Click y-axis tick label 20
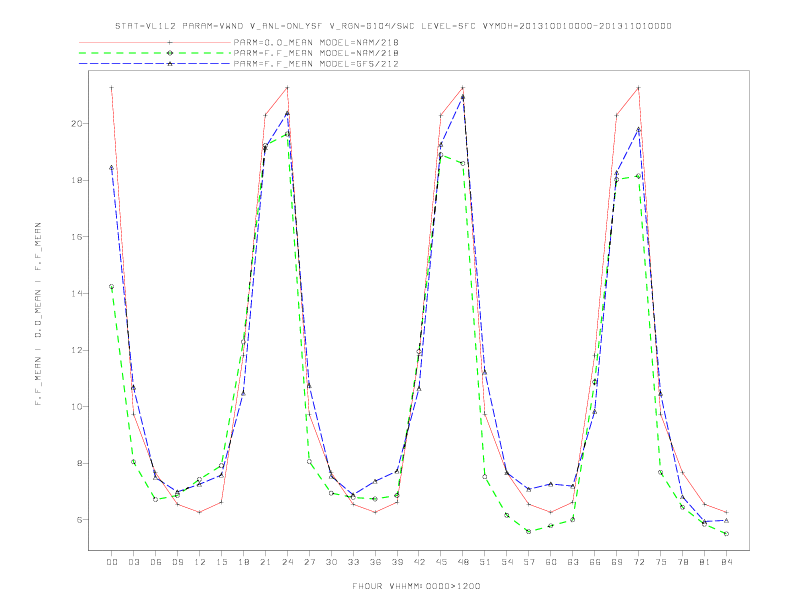 (76, 123)
